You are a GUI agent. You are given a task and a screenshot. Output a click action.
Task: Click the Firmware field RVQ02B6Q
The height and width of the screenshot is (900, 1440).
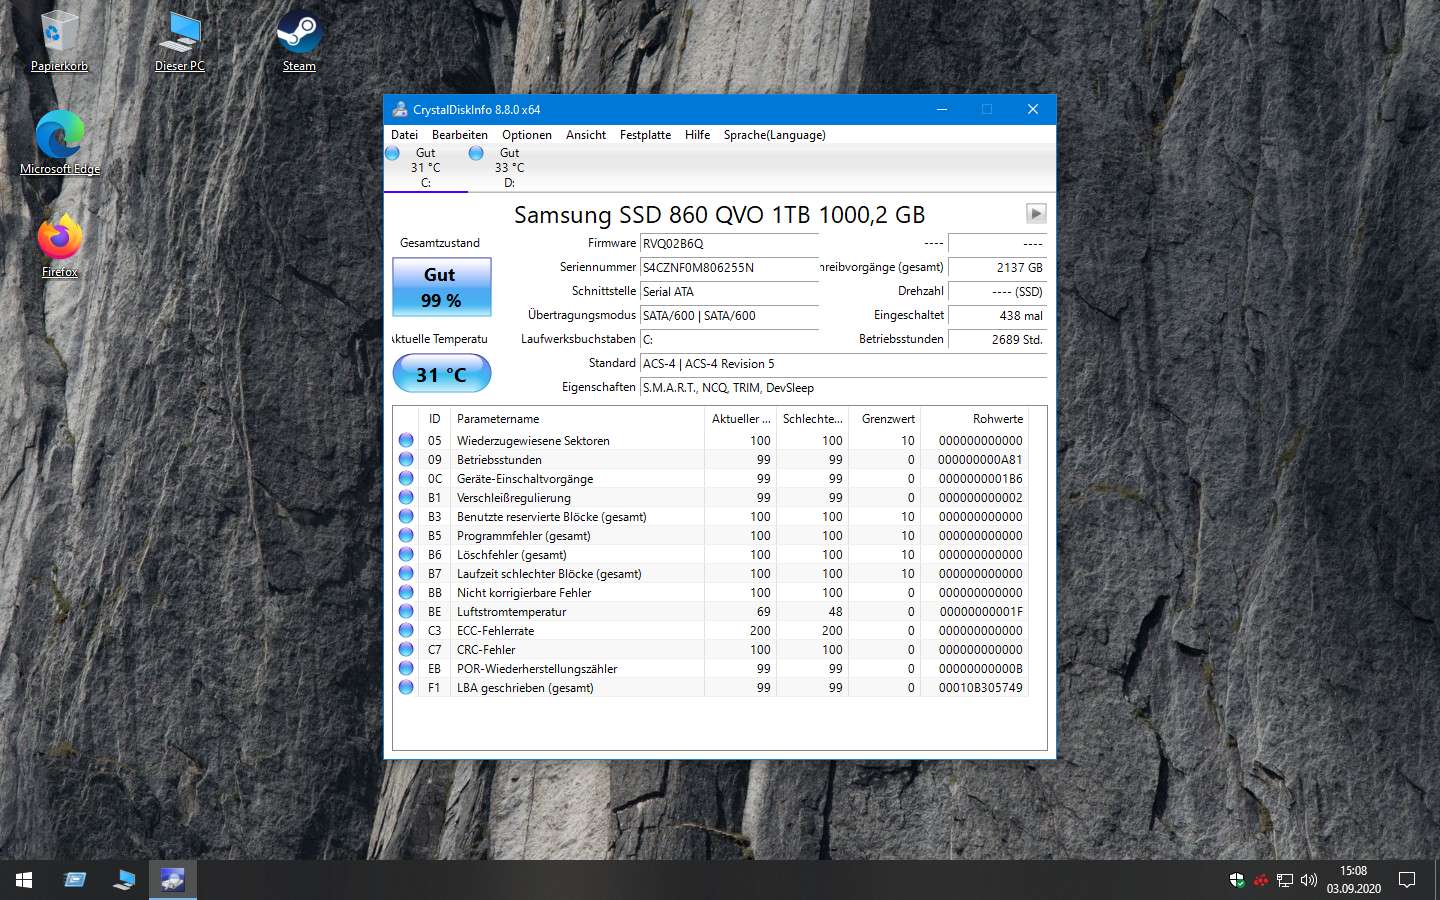point(729,243)
